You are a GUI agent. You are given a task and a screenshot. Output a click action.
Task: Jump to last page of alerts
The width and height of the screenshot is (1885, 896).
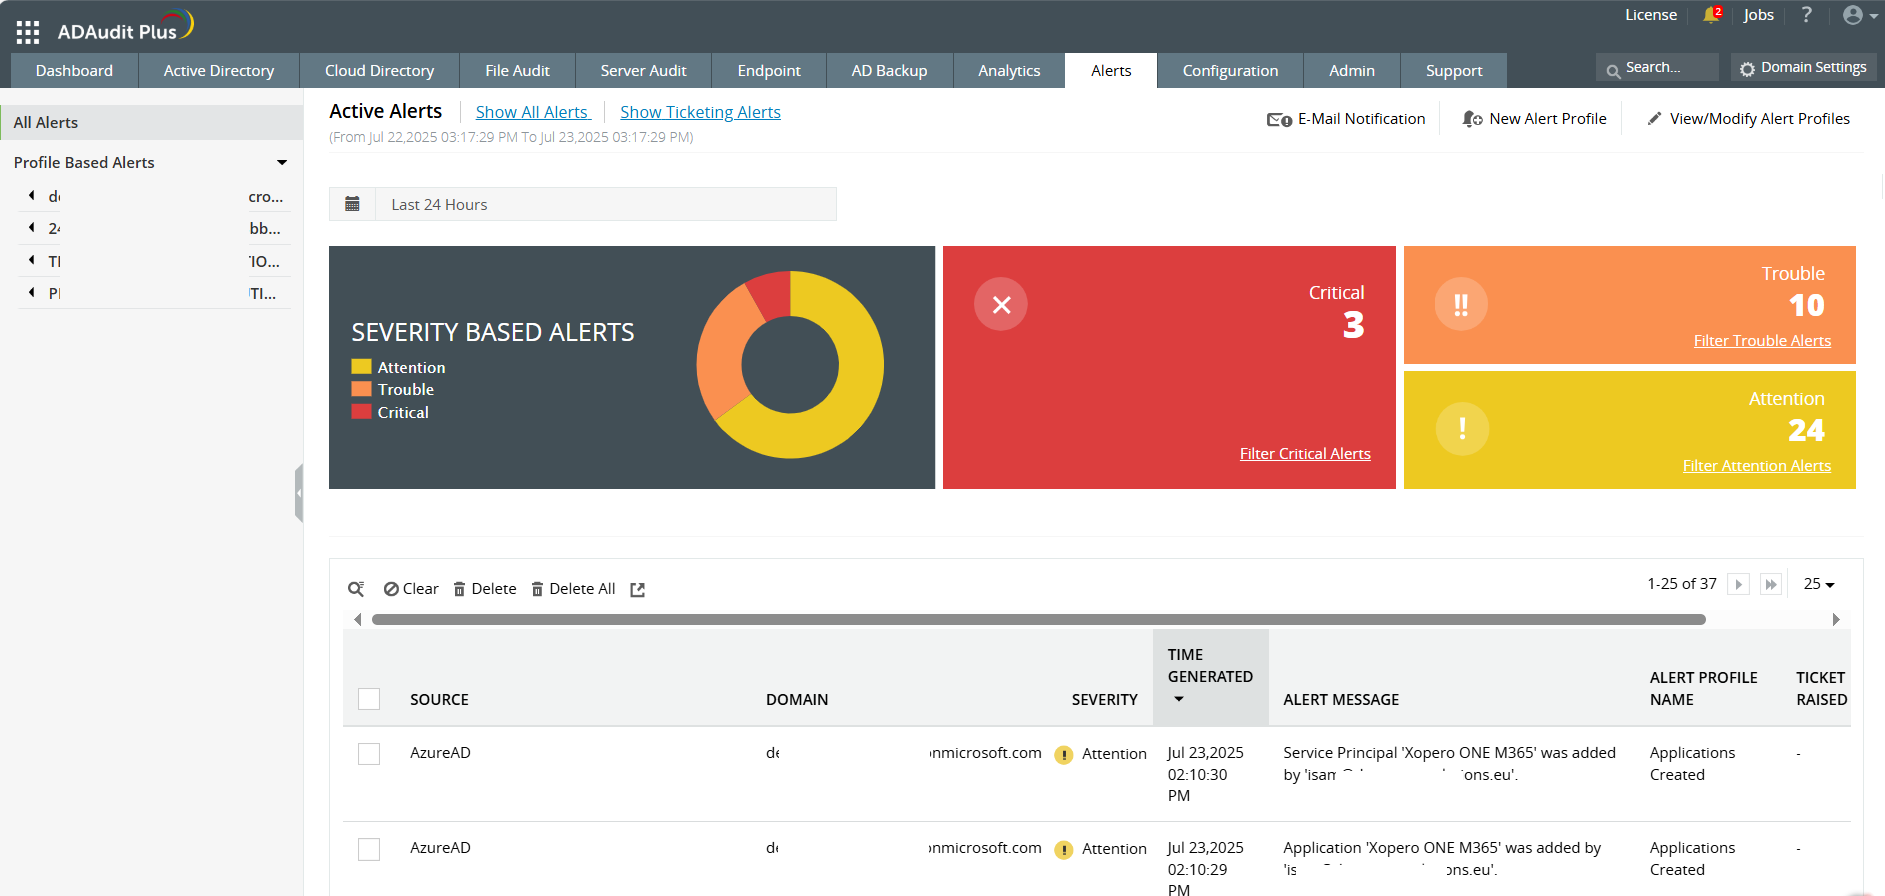tap(1771, 585)
